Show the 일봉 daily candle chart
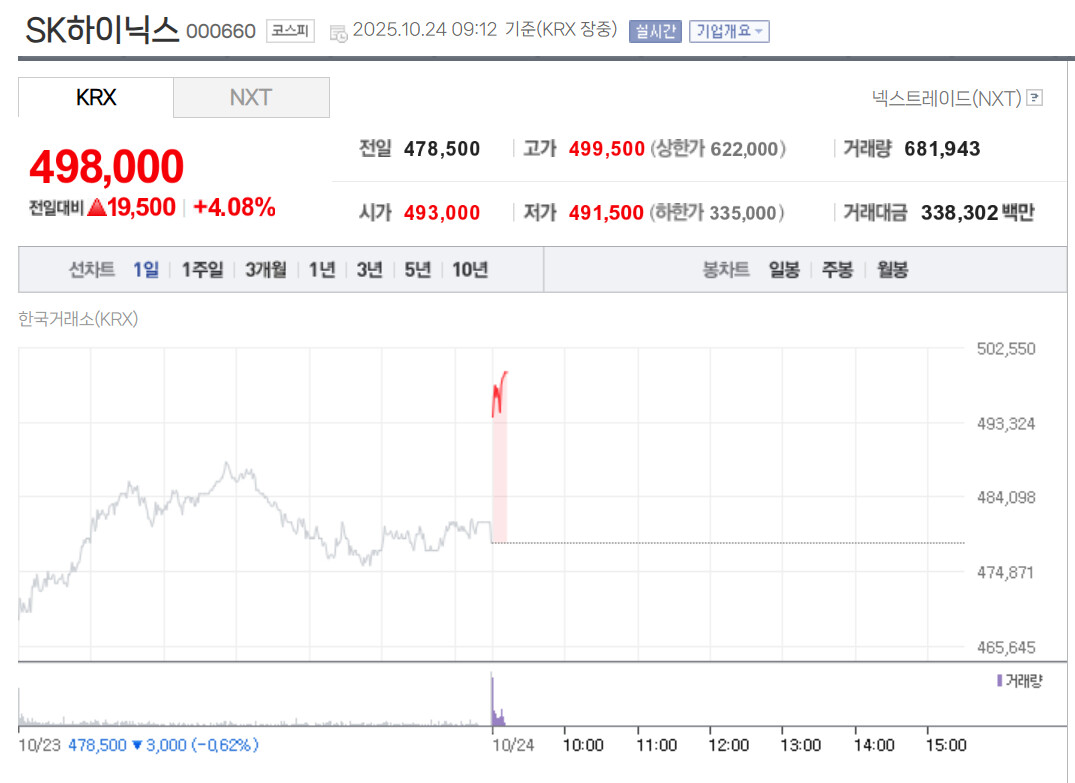The width and height of the screenshot is (1075, 783). point(784,269)
